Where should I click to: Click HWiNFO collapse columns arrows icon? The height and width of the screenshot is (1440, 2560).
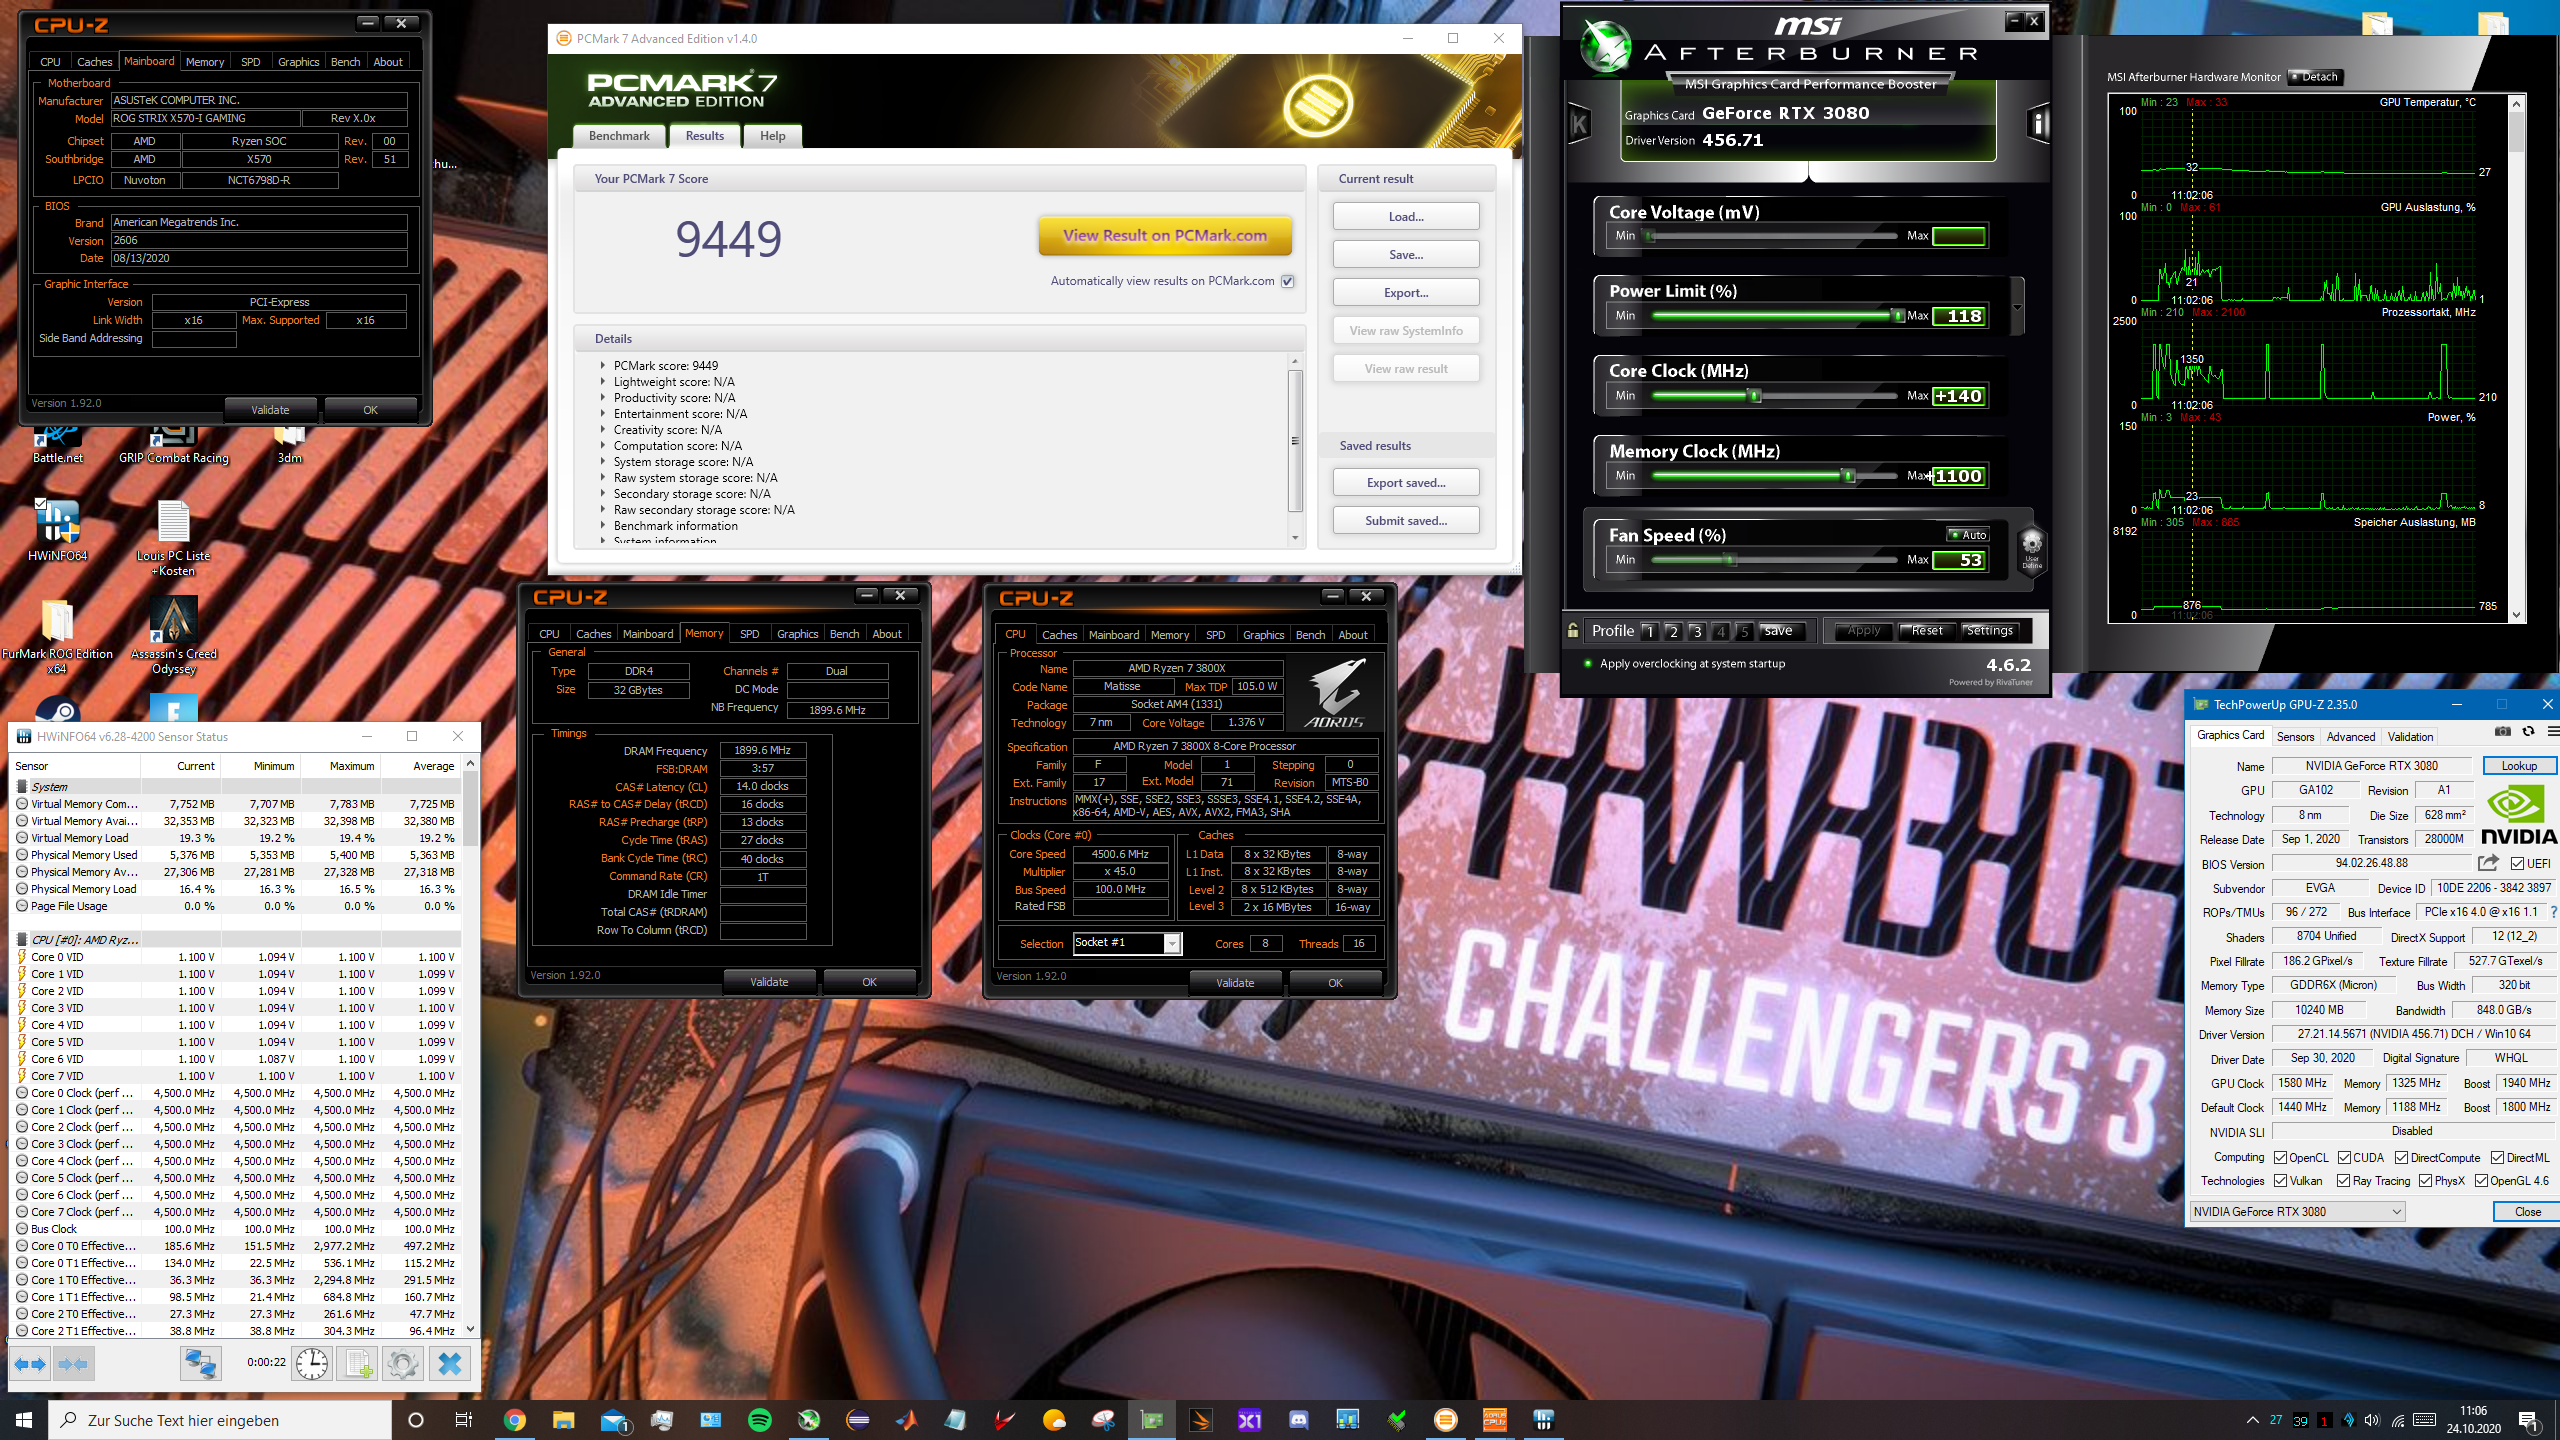coord(73,1364)
